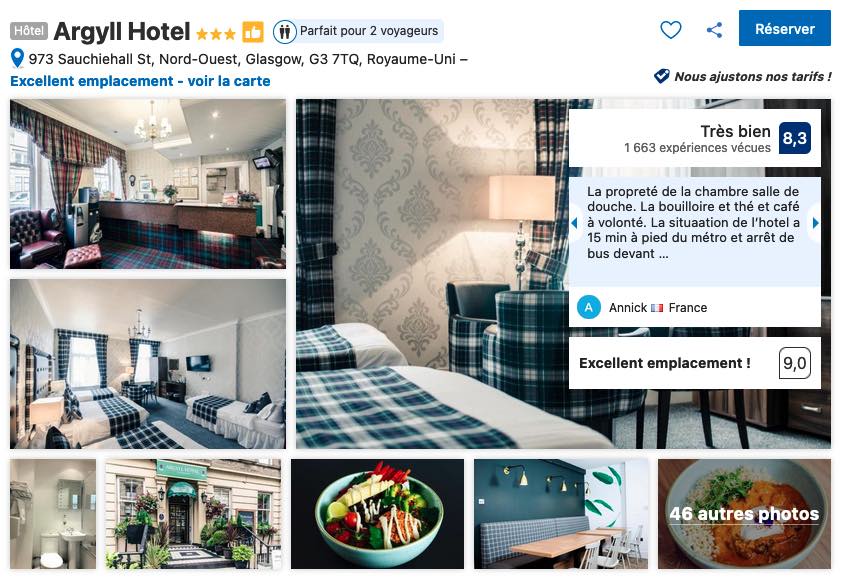Viewport: 841px width, 580px height.
Task: Click the price-tag icon beside Nous ajustons nos tarifs
Action: pyautogui.click(x=661, y=76)
